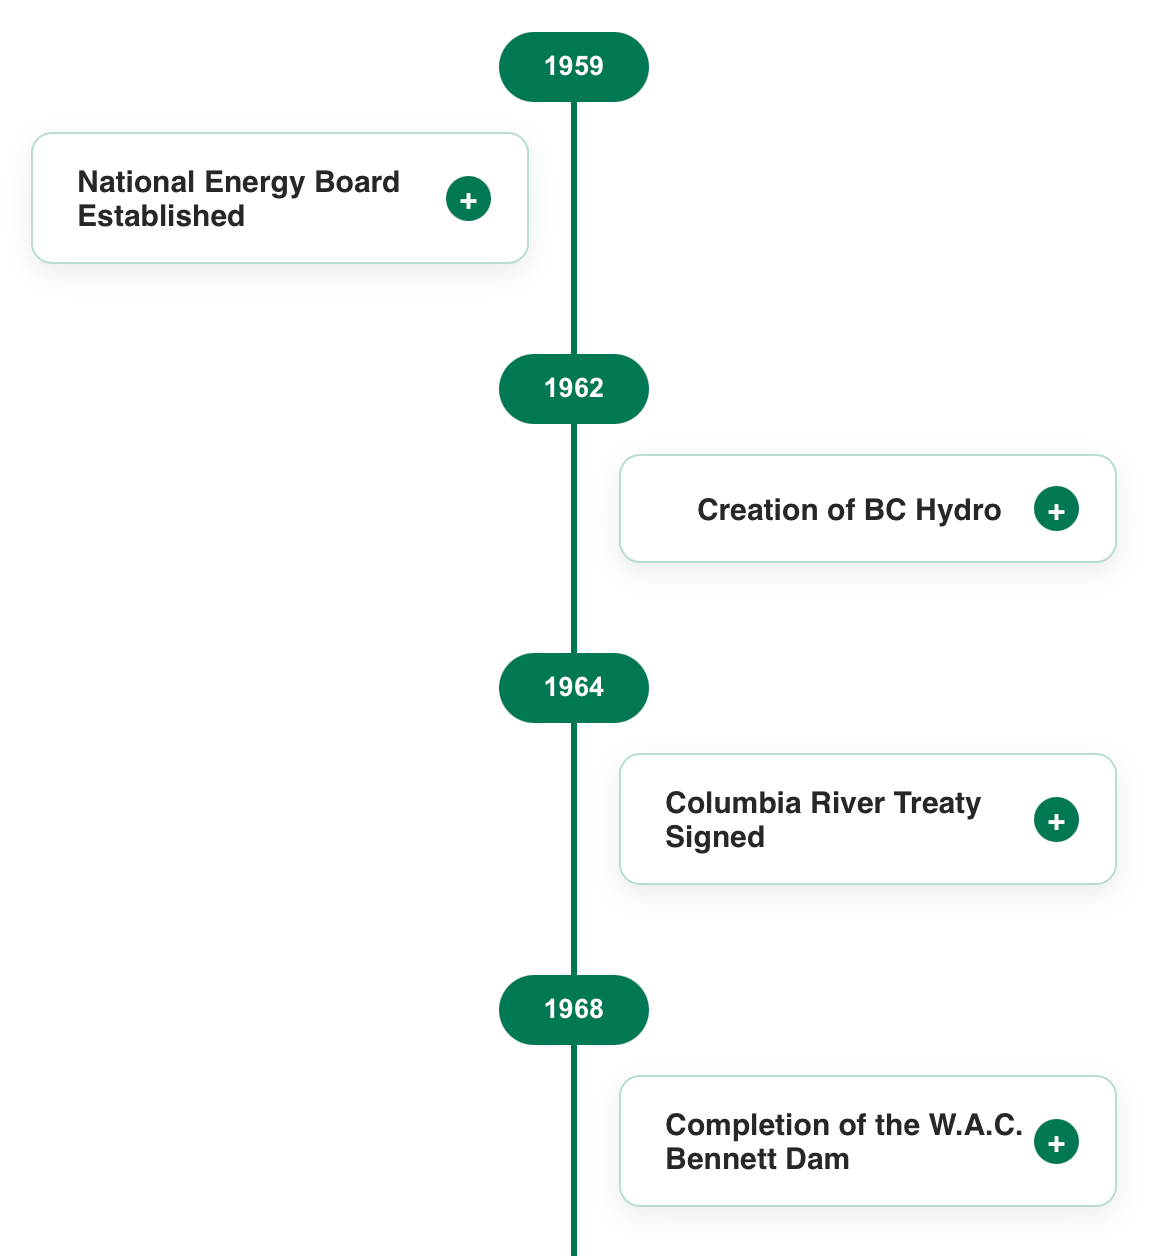Click the timeline line between 1962 and 1964
This screenshot has width=1154, height=1256.
[574, 600]
